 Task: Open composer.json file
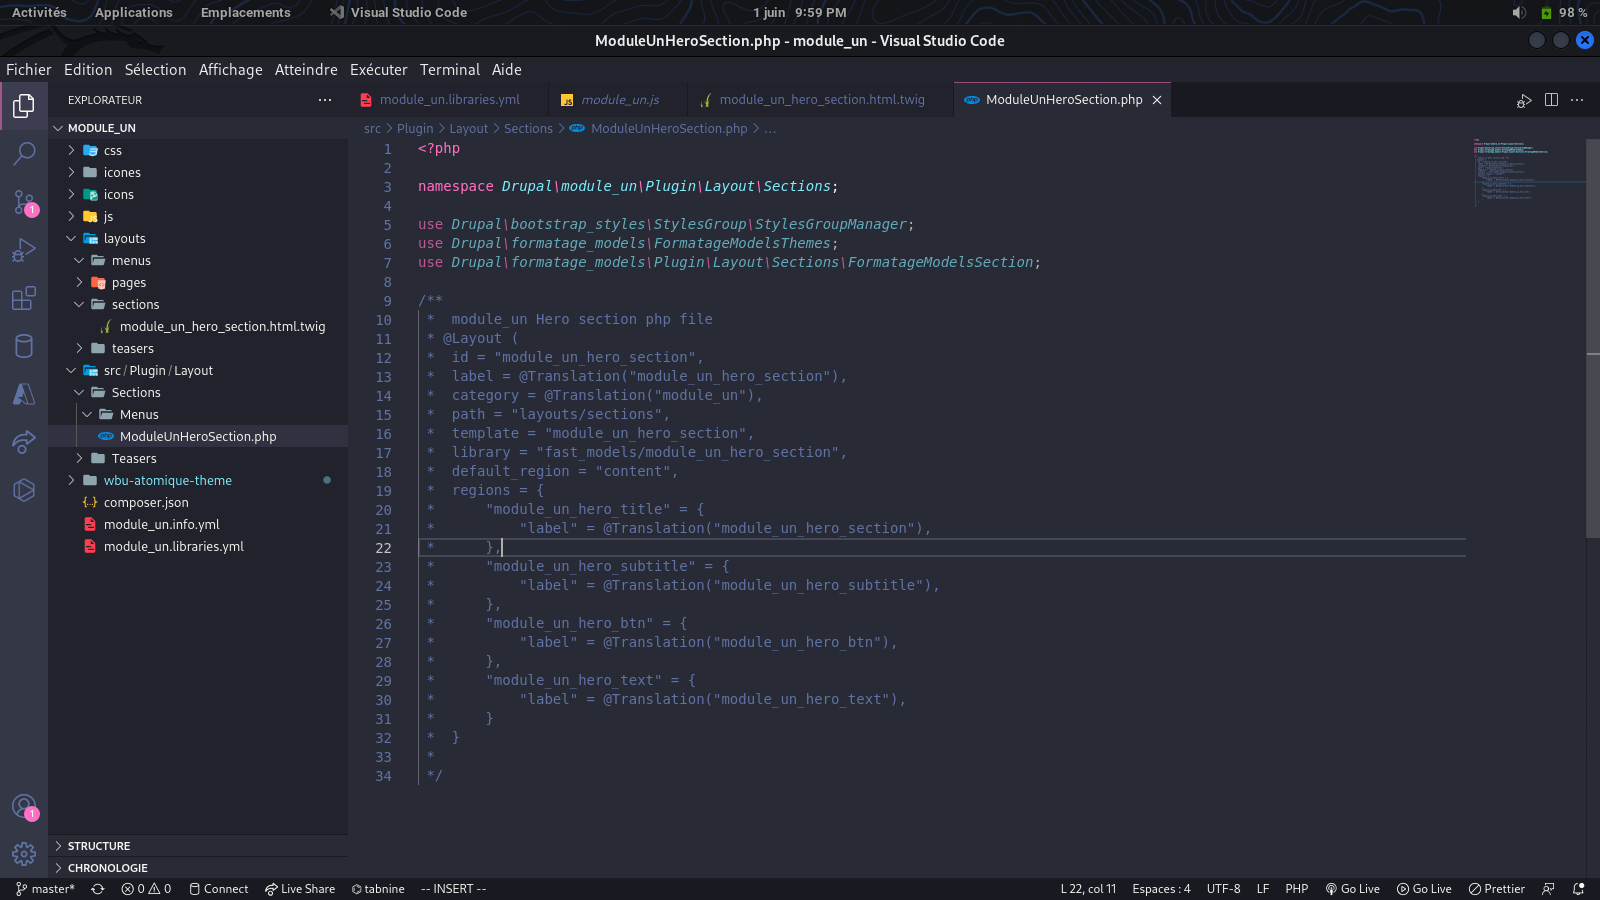click(x=198, y=503)
